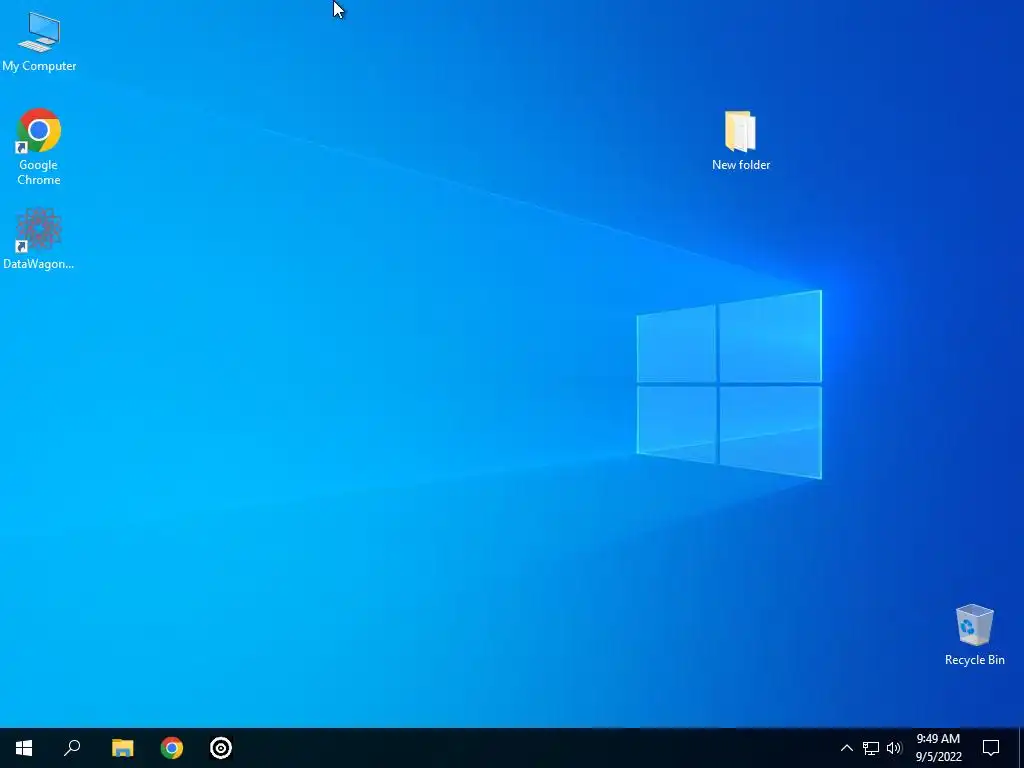Click the 'My Computer' label text
The width and height of the screenshot is (1024, 768).
click(39, 66)
